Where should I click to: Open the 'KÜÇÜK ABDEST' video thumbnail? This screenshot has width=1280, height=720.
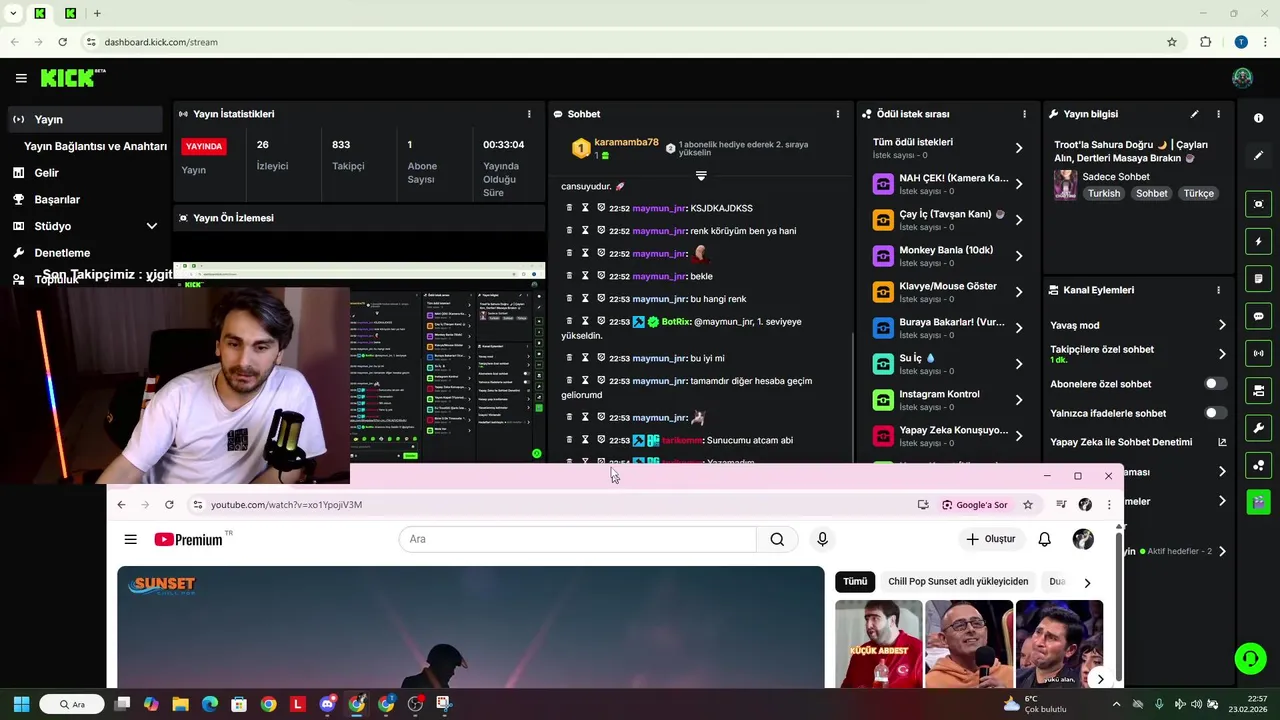pyautogui.click(x=879, y=644)
